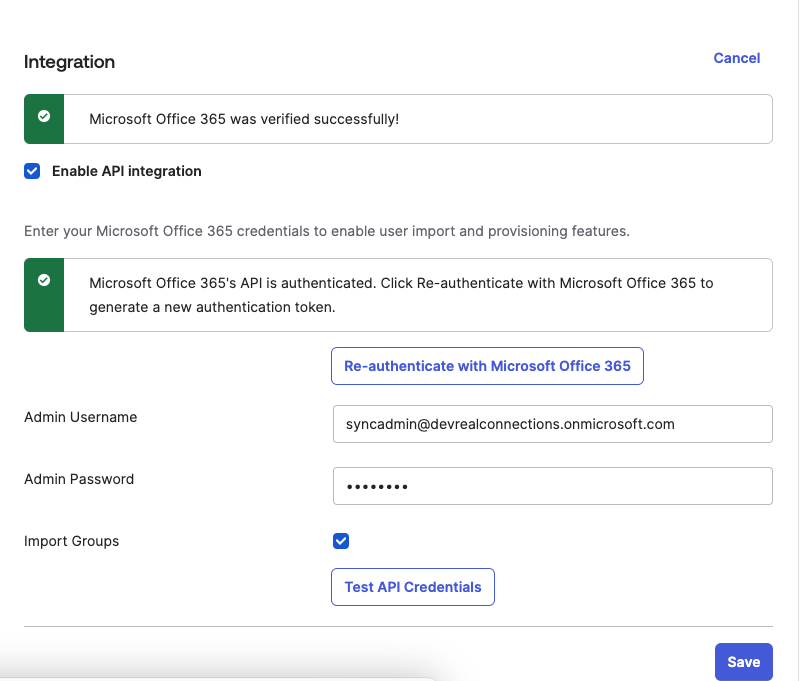The width and height of the screenshot is (800, 681).
Task: Click checkmark icon in API authenticated banner
Action: click(44, 280)
